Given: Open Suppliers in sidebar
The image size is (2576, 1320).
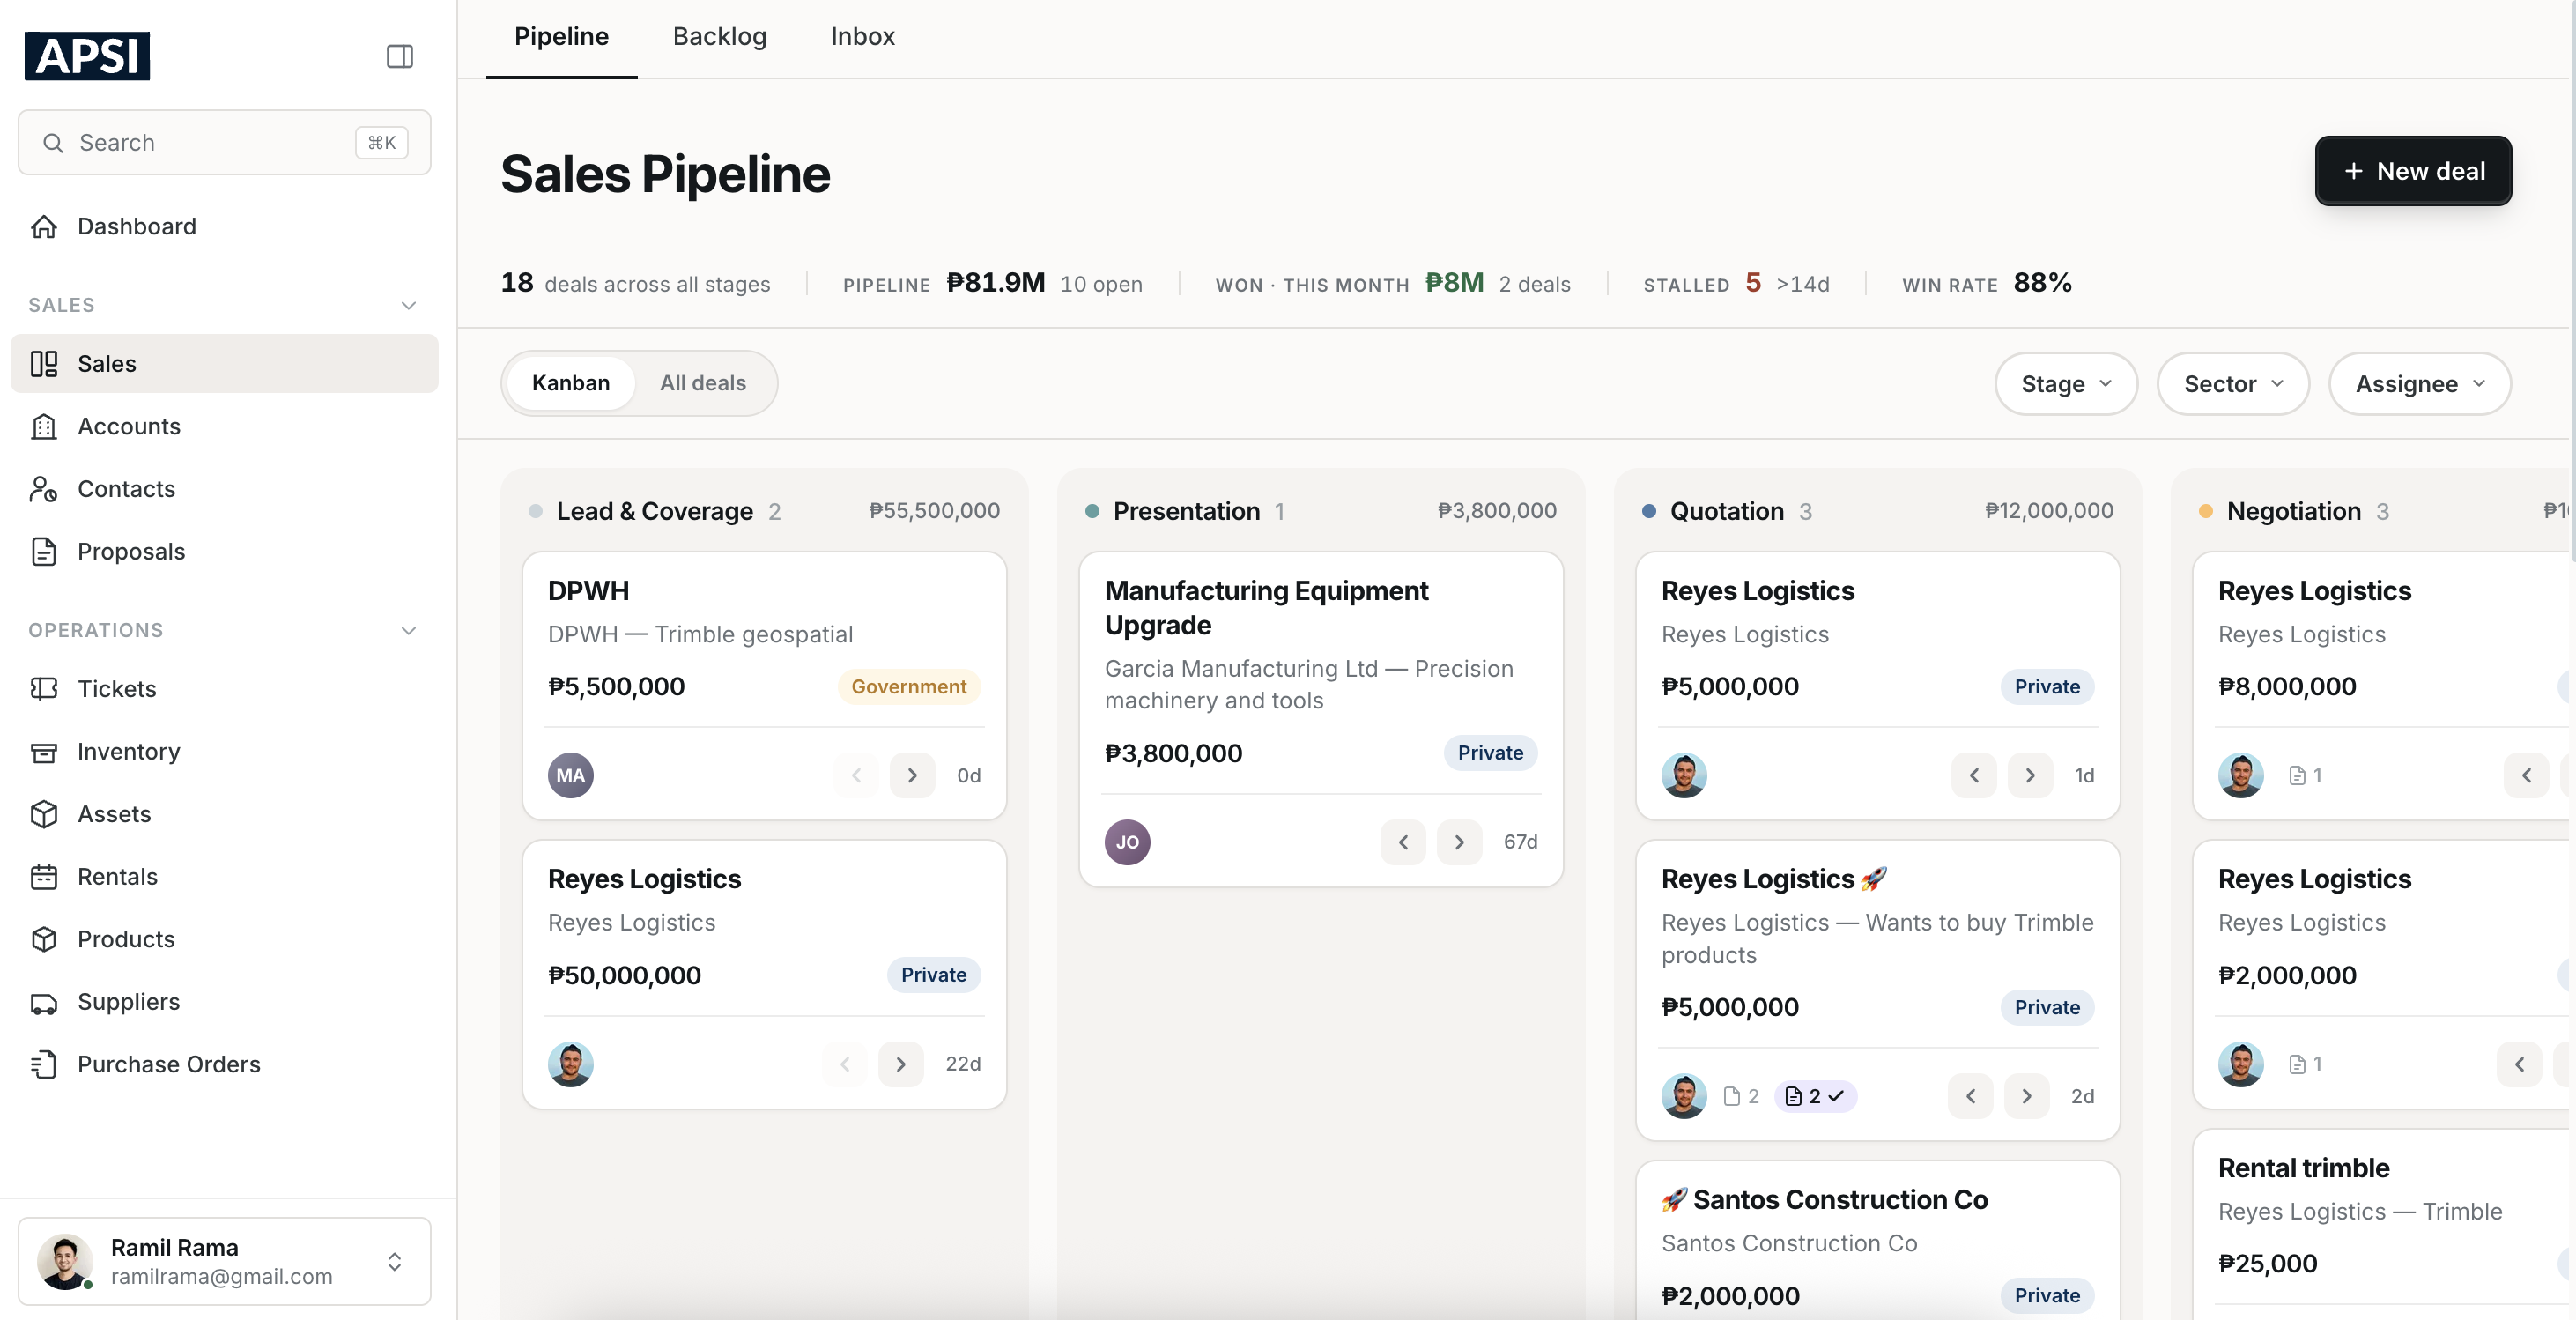Looking at the screenshot, I should (224, 1001).
